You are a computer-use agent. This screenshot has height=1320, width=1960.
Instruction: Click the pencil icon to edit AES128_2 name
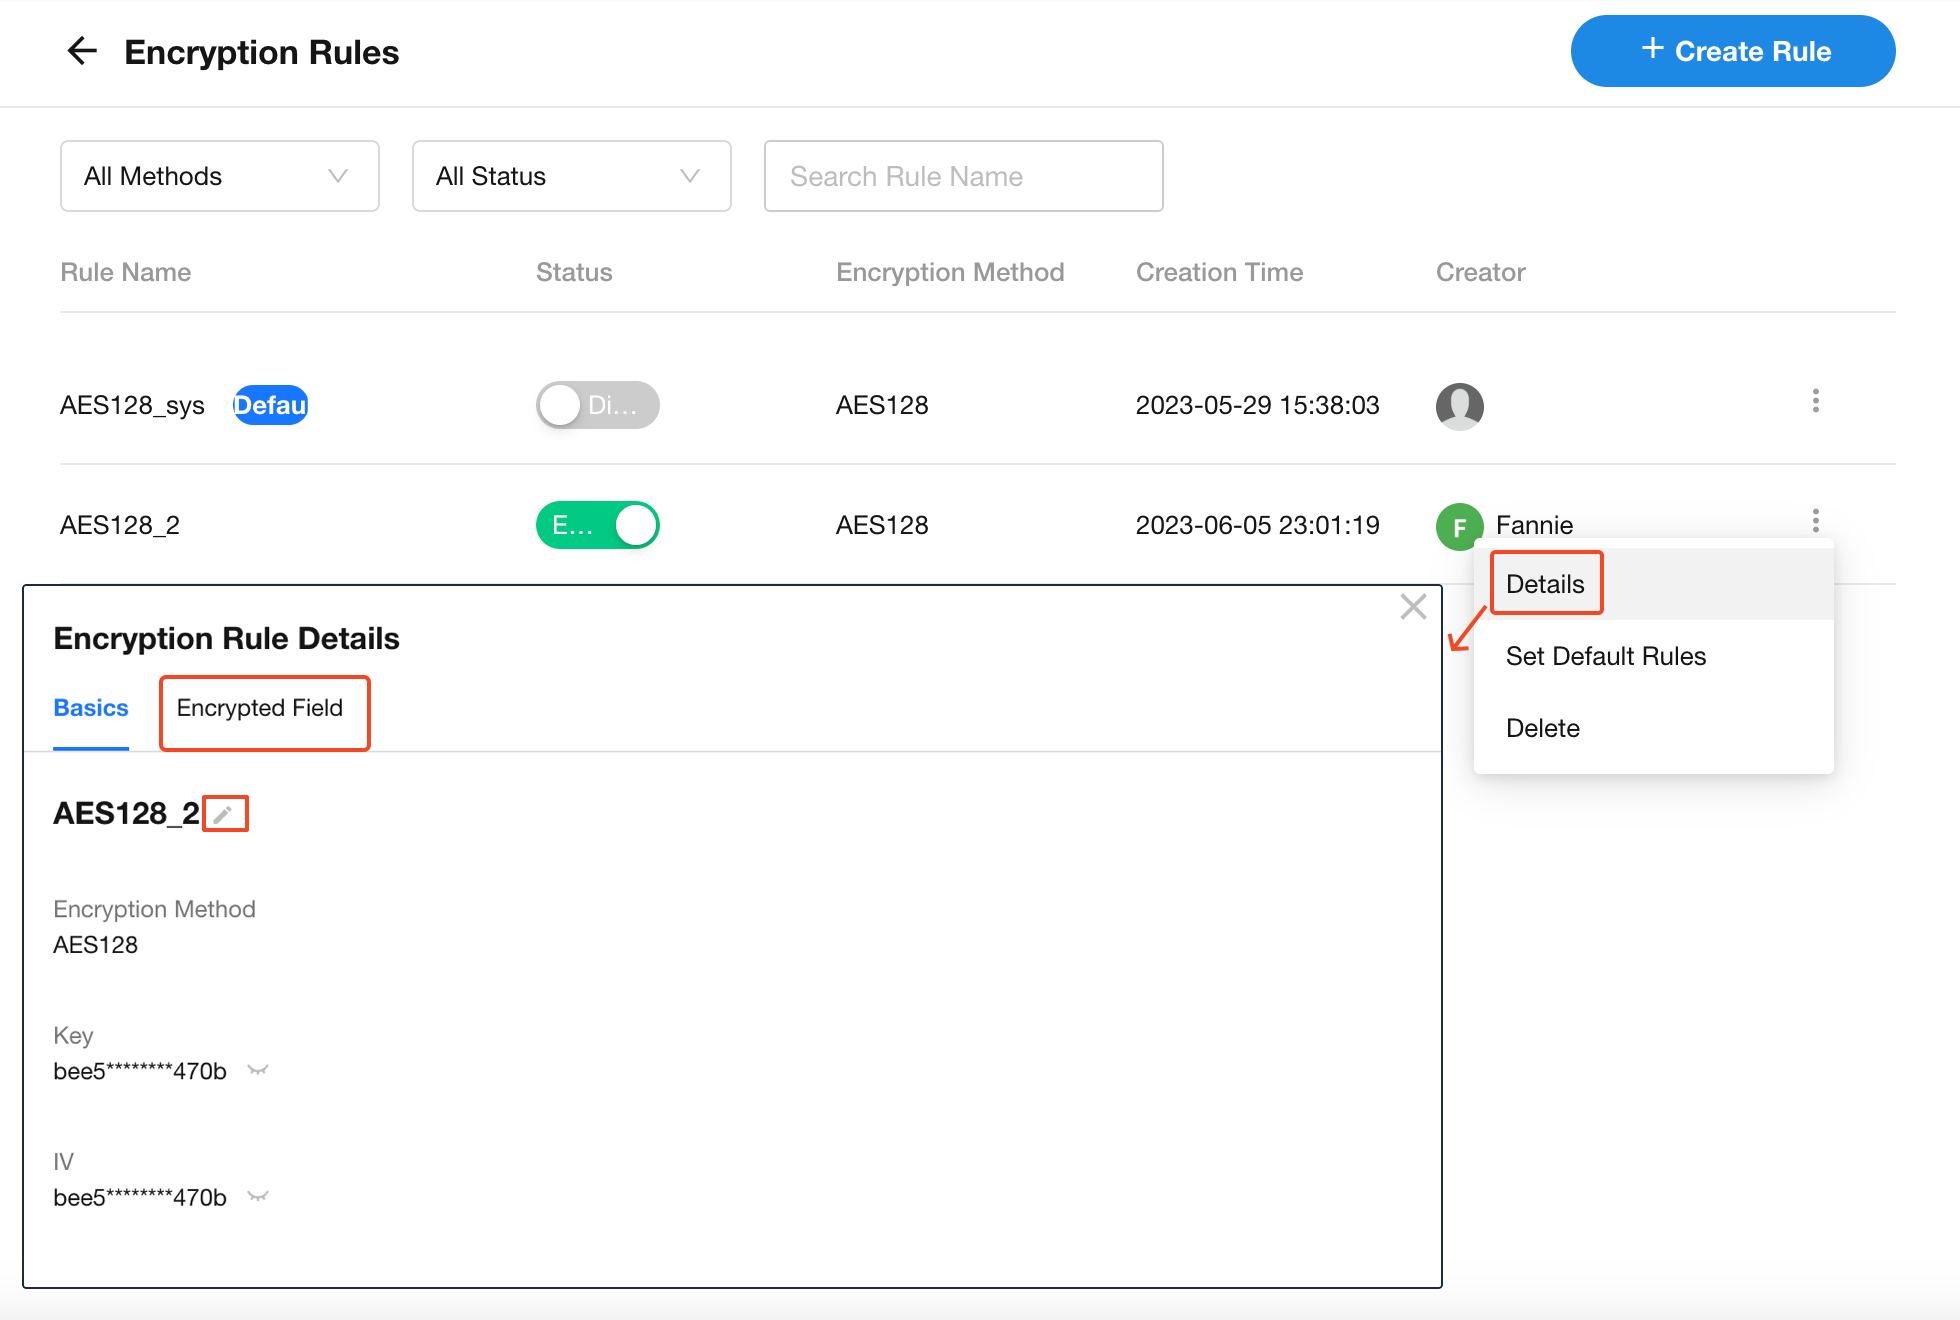[224, 814]
